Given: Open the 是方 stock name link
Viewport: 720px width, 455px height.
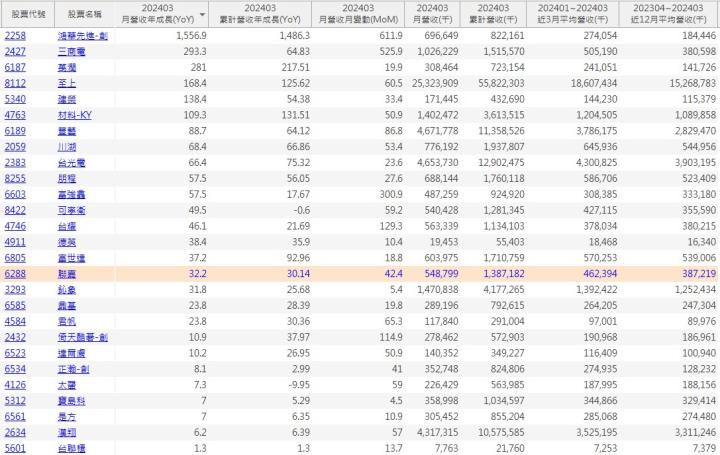Looking at the screenshot, I should tap(67, 417).
